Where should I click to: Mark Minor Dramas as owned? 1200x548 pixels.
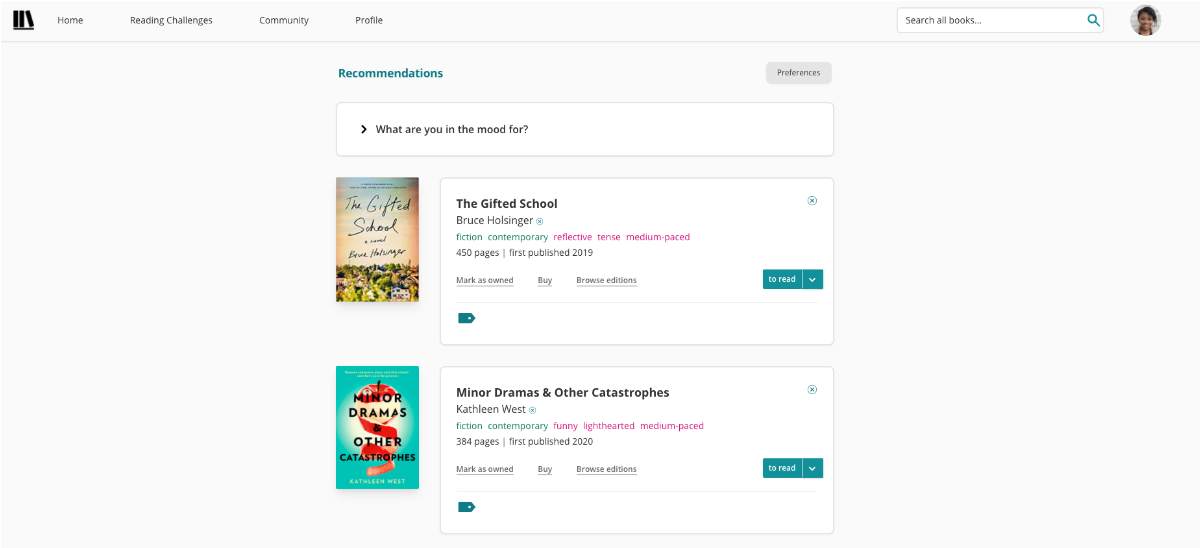[485, 469]
